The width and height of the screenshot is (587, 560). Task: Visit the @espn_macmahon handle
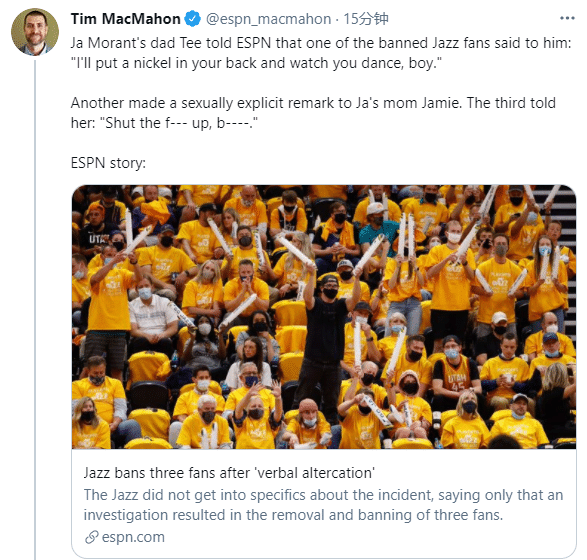(x=268, y=19)
